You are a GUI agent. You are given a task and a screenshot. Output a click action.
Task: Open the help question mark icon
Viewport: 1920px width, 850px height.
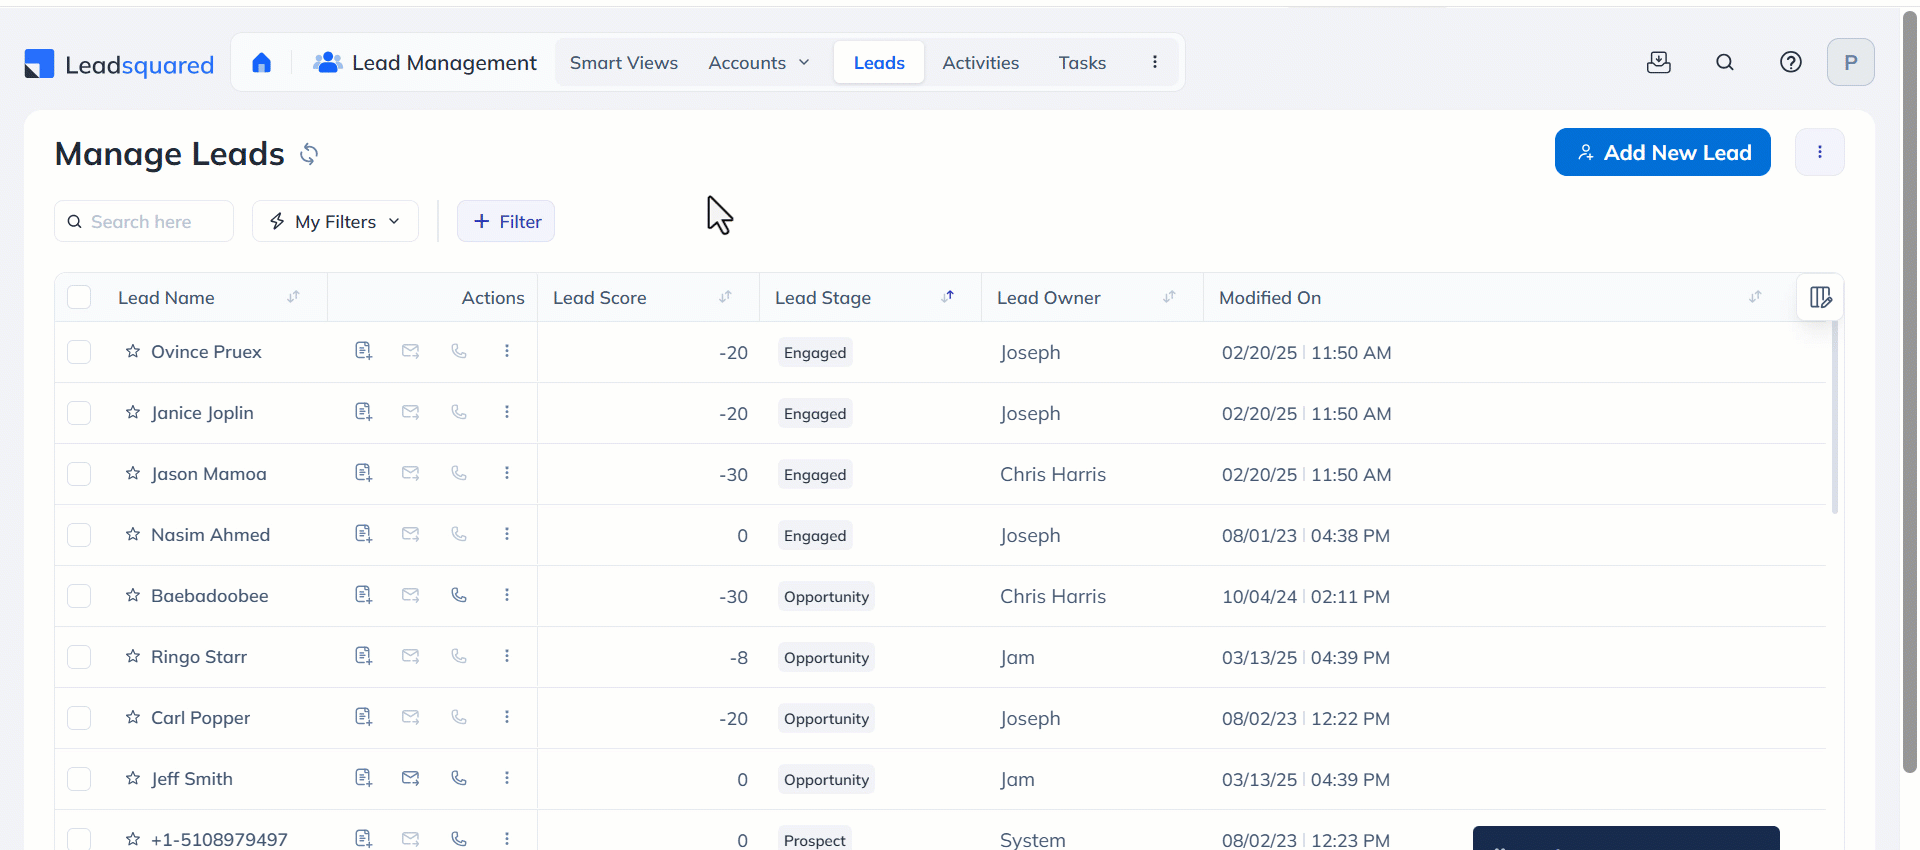1791,62
